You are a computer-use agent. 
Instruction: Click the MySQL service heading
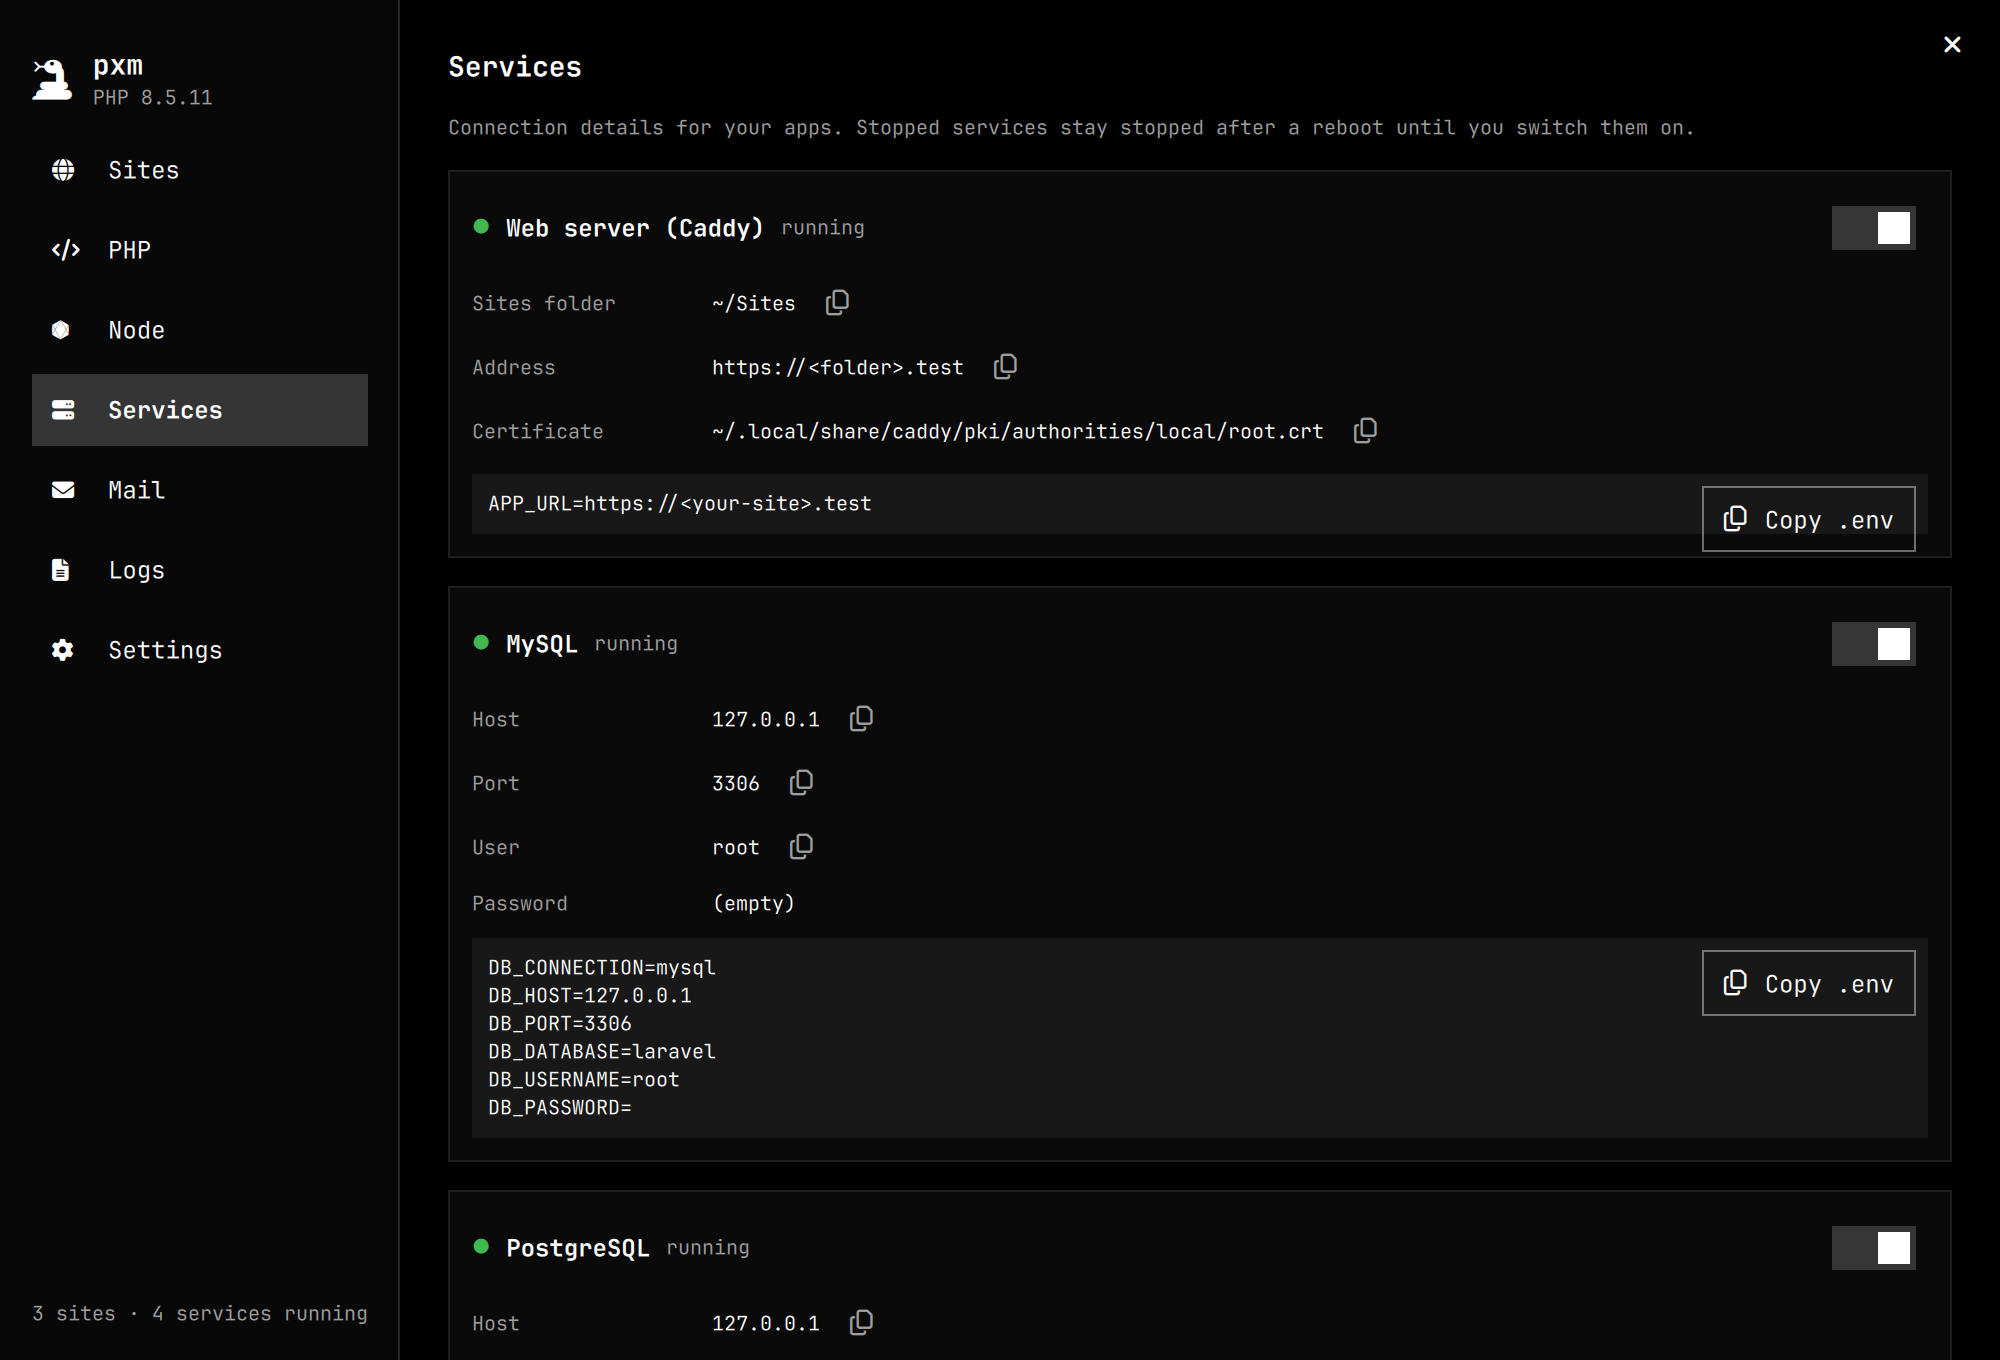(542, 644)
